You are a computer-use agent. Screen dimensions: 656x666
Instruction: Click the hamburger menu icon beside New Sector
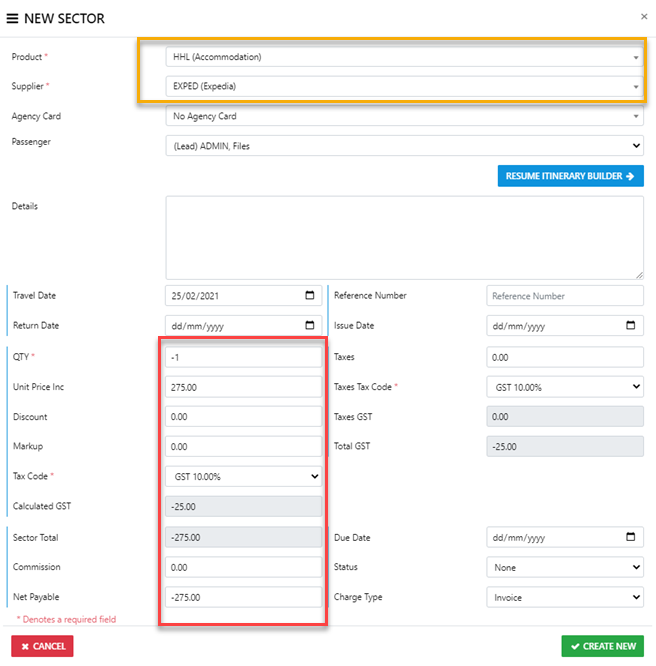coord(12,19)
